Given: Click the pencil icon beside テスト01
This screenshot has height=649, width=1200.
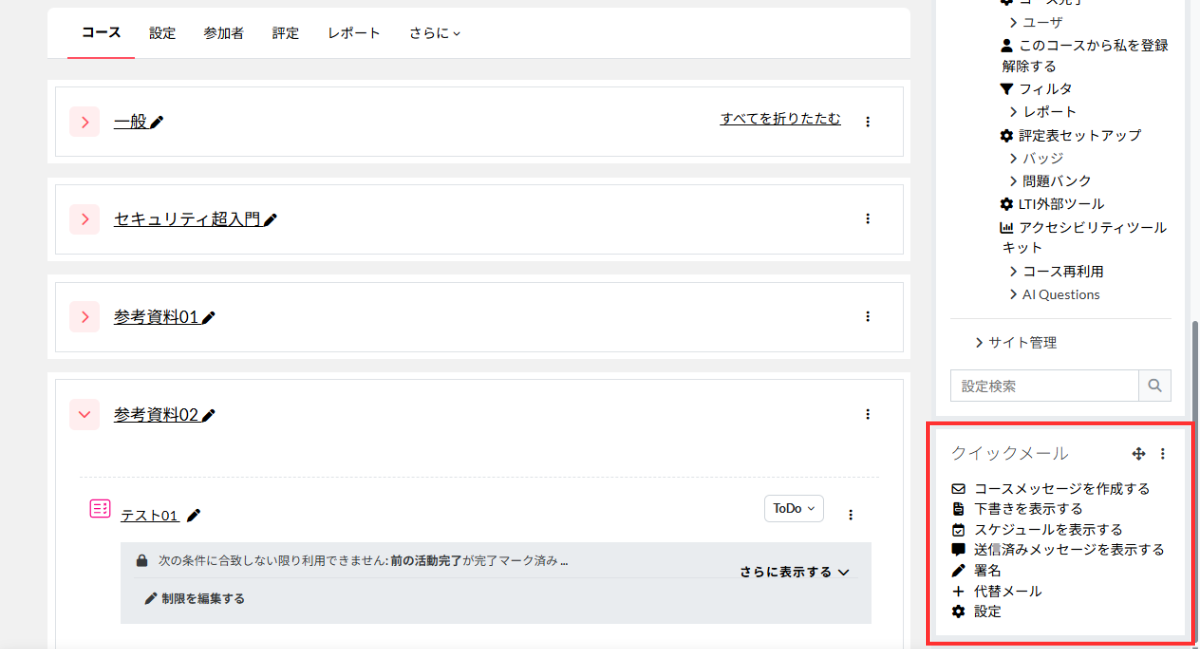Looking at the screenshot, I should pos(194,515).
